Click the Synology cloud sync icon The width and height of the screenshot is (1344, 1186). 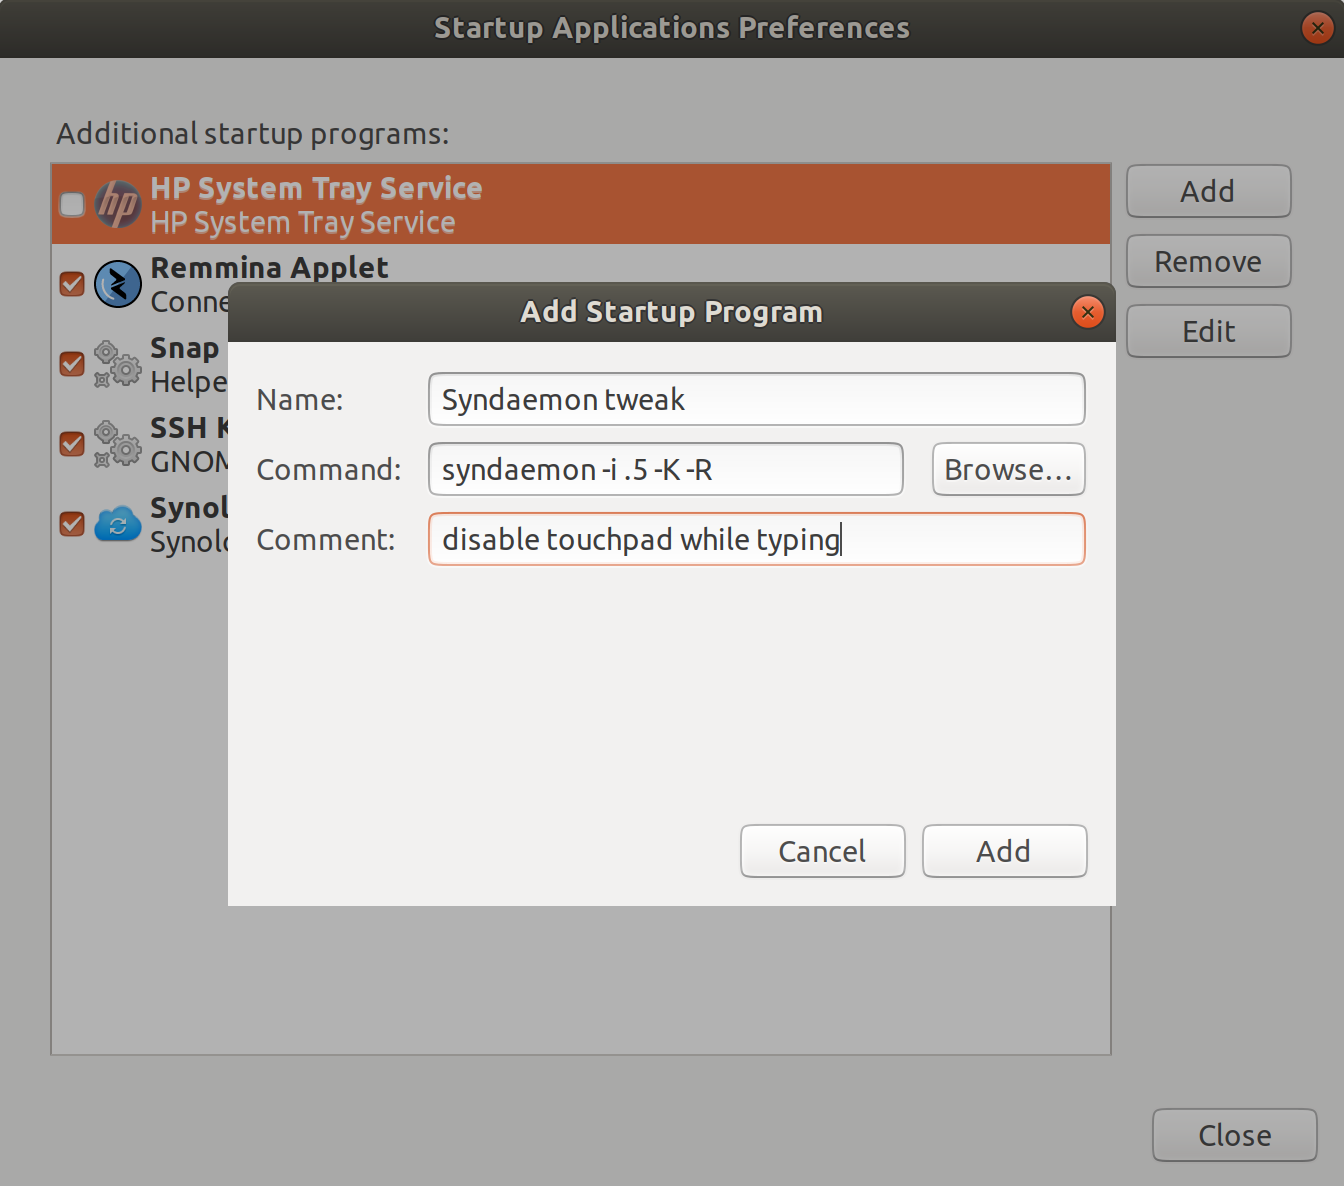click(118, 524)
